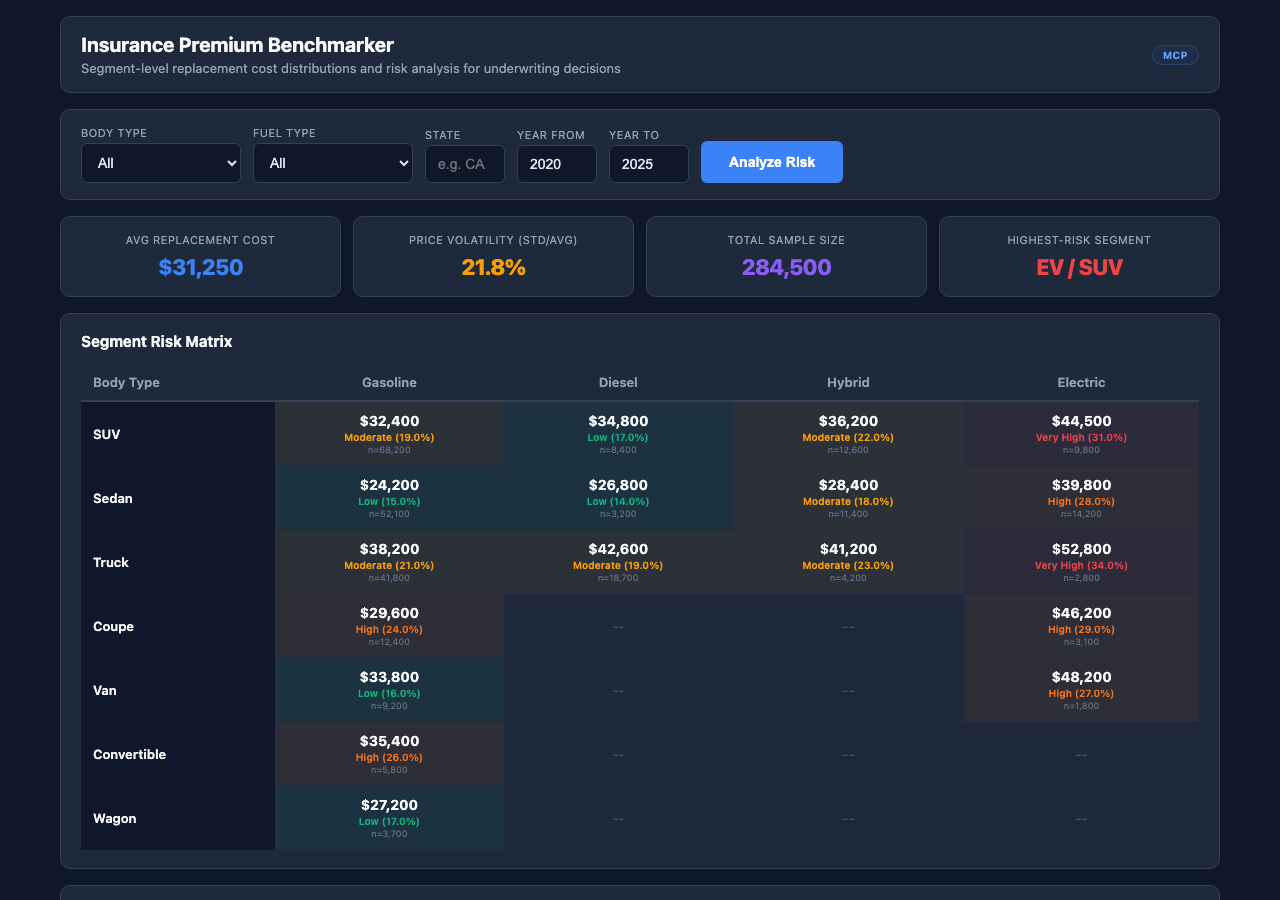This screenshot has width=1280, height=900.
Task: Open the Fuel Type dropdown
Action: coord(333,162)
